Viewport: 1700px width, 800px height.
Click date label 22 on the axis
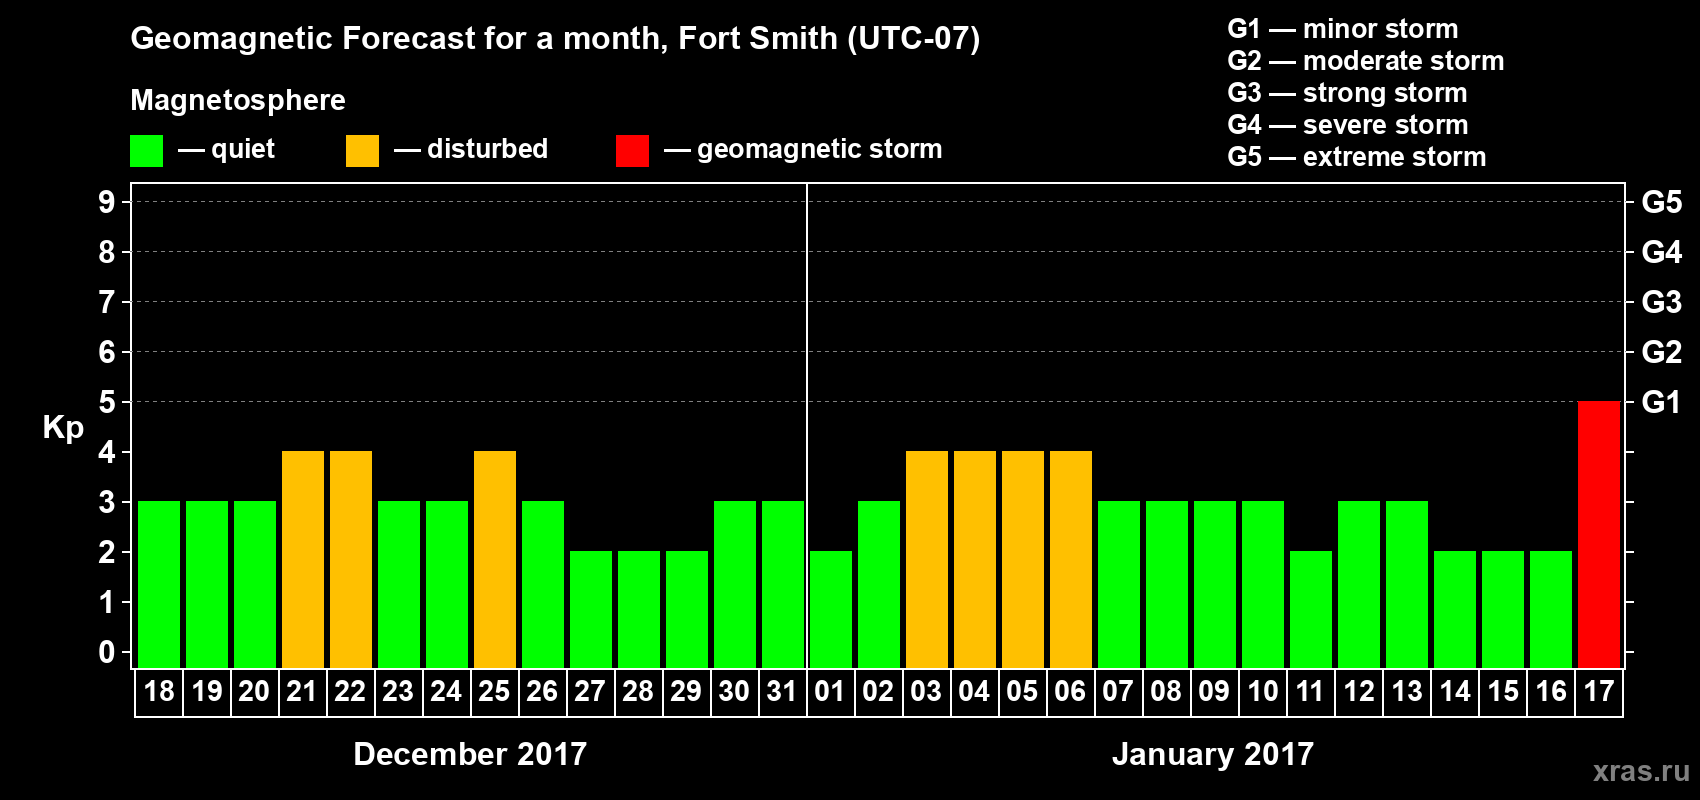[x=350, y=692]
